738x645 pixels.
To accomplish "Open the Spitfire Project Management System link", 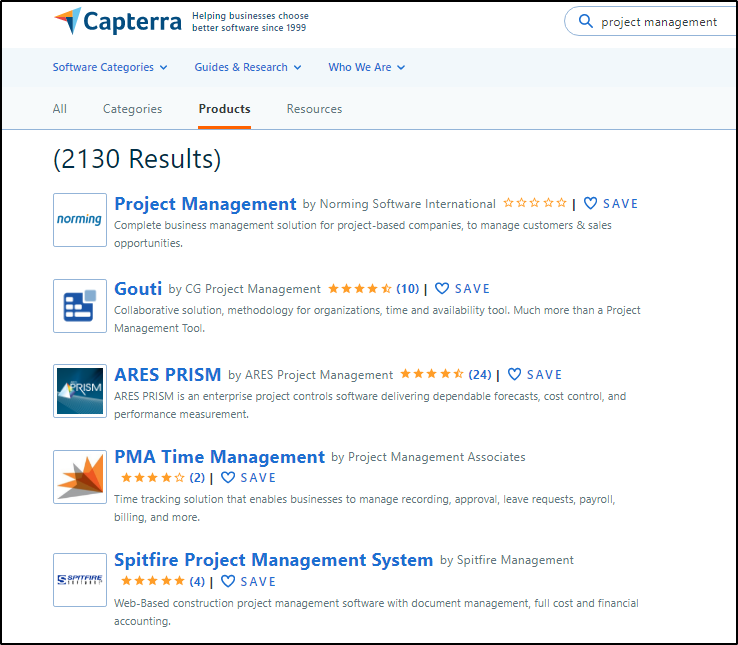I will coord(273,560).
